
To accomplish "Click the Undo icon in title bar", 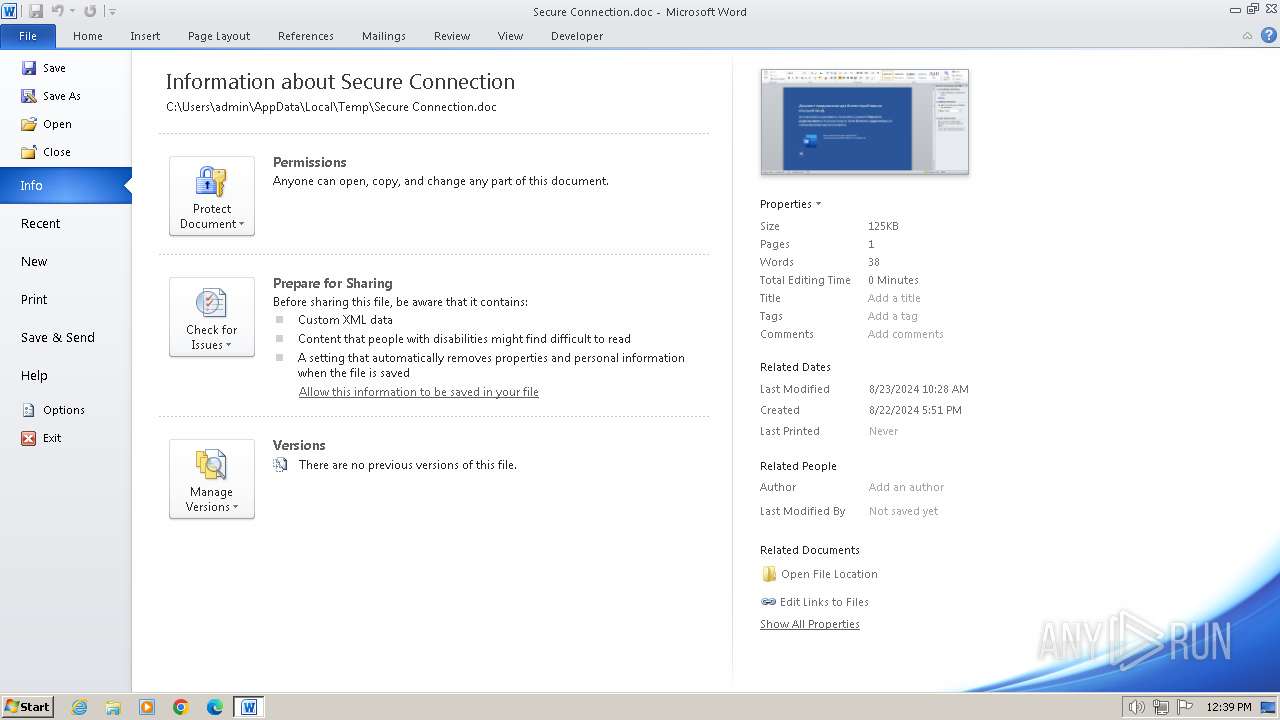I will pyautogui.click(x=57, y=11).
